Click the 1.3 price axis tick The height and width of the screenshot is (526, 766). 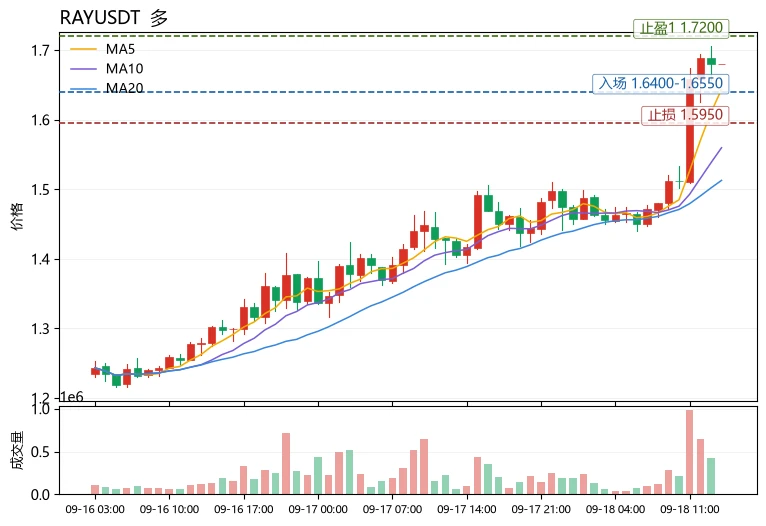(41, 329)
